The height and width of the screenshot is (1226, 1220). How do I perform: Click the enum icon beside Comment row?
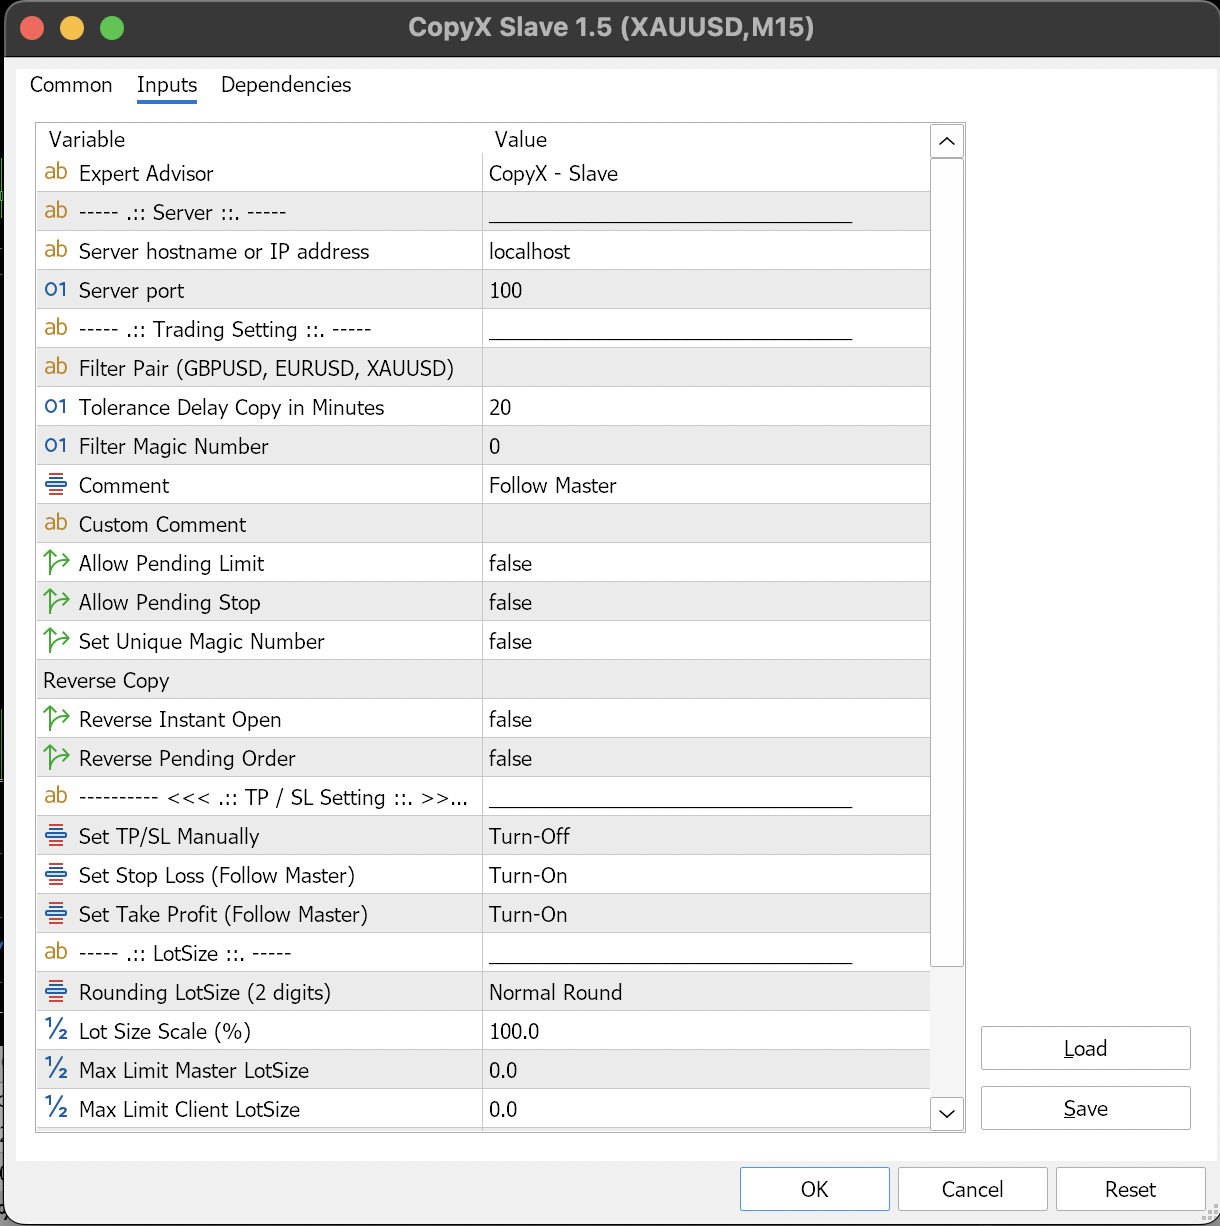coord(56,485)
